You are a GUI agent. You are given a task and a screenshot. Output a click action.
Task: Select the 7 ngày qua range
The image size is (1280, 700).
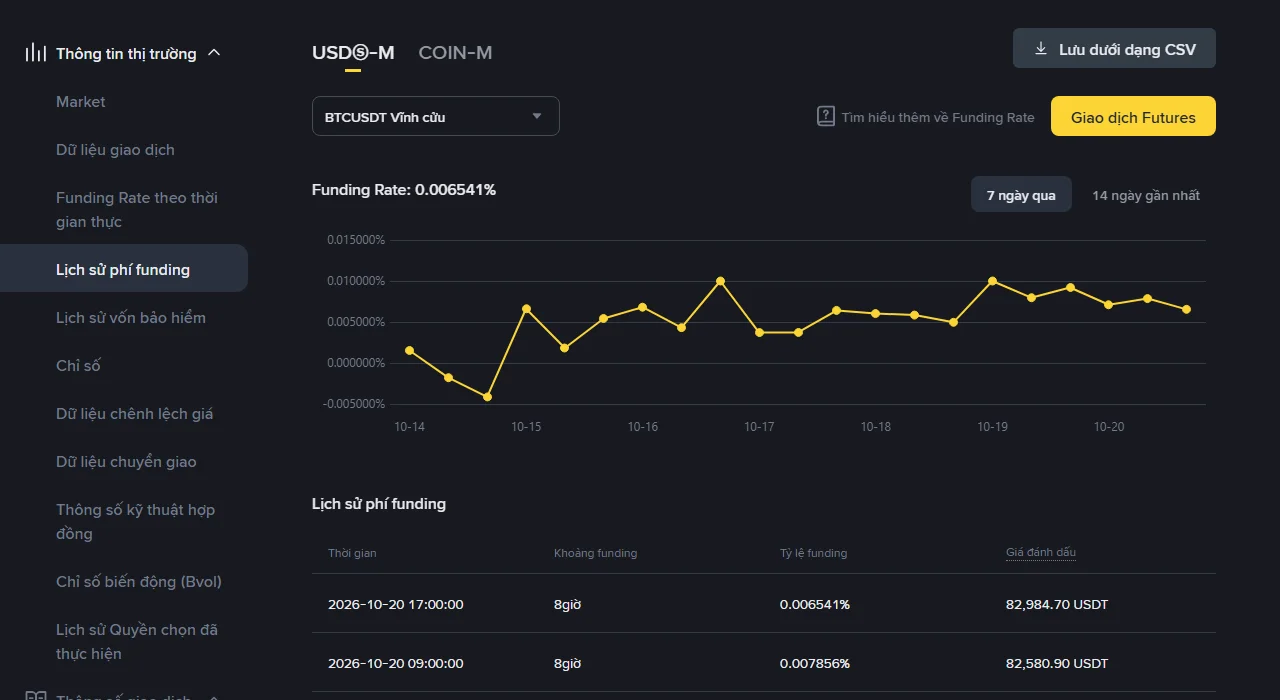[x=1021, y=195]
